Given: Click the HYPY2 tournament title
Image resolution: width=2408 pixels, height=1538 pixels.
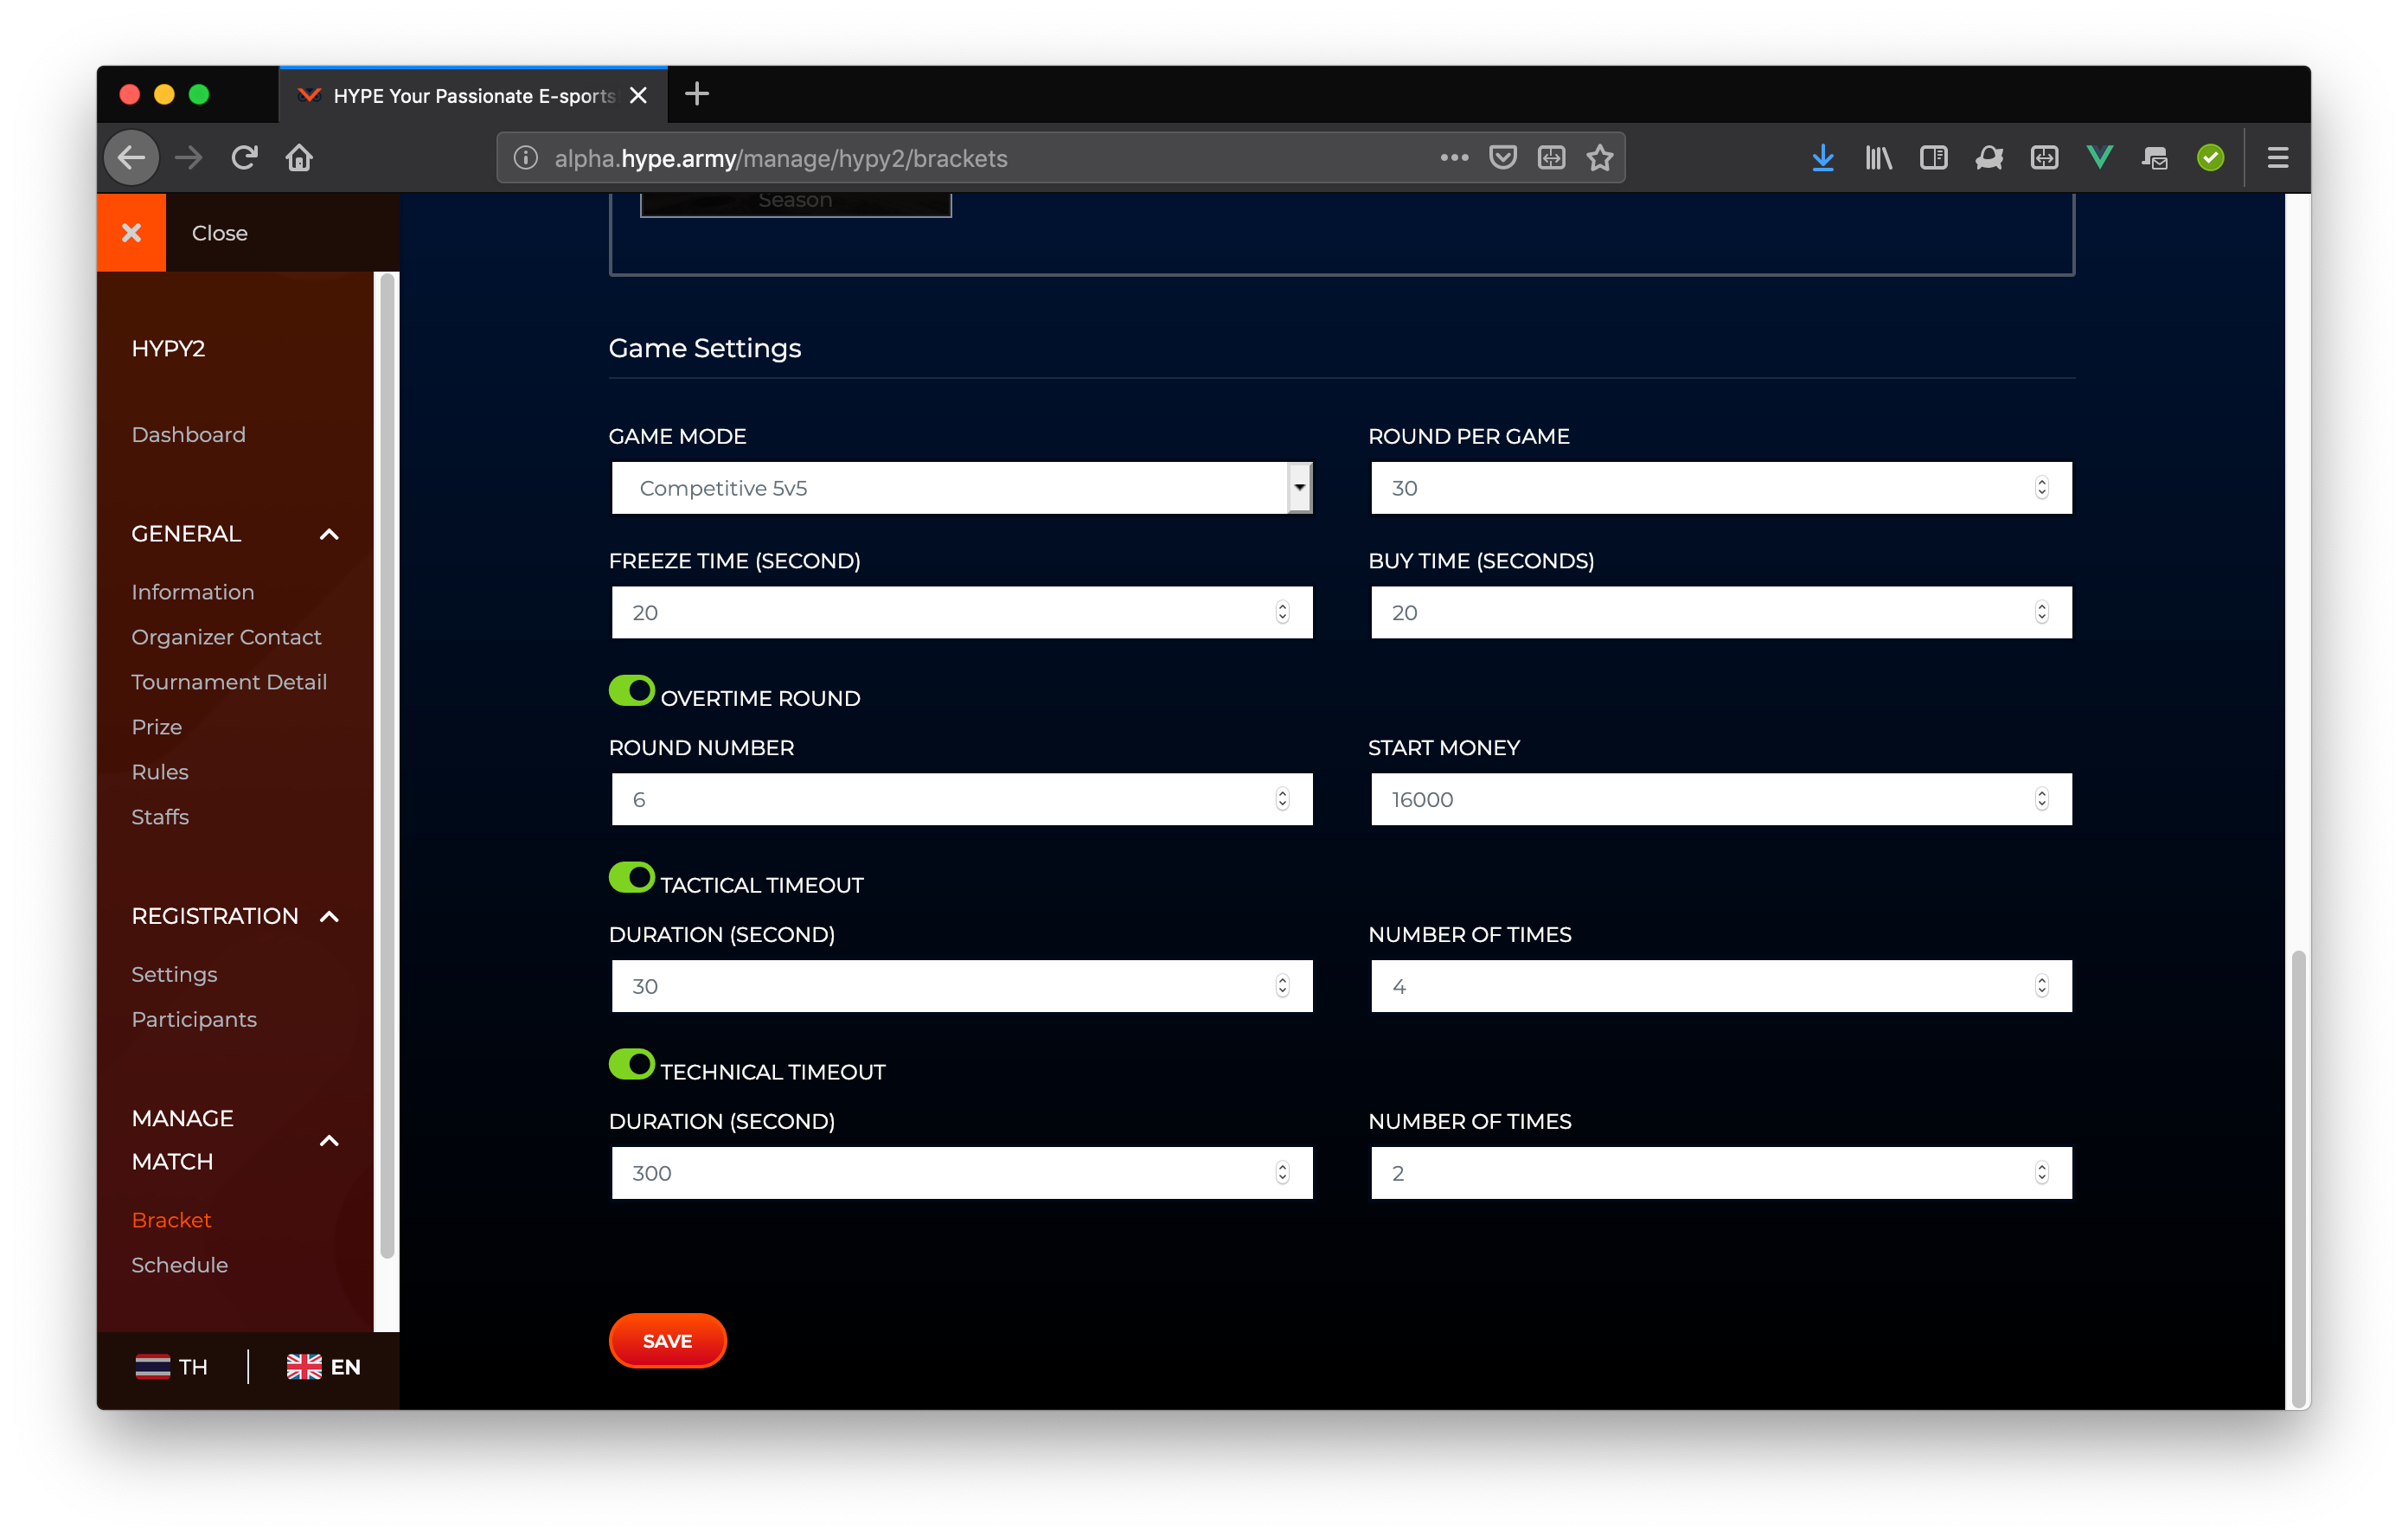Looking at the screenshot, I should tap(168, 348).
